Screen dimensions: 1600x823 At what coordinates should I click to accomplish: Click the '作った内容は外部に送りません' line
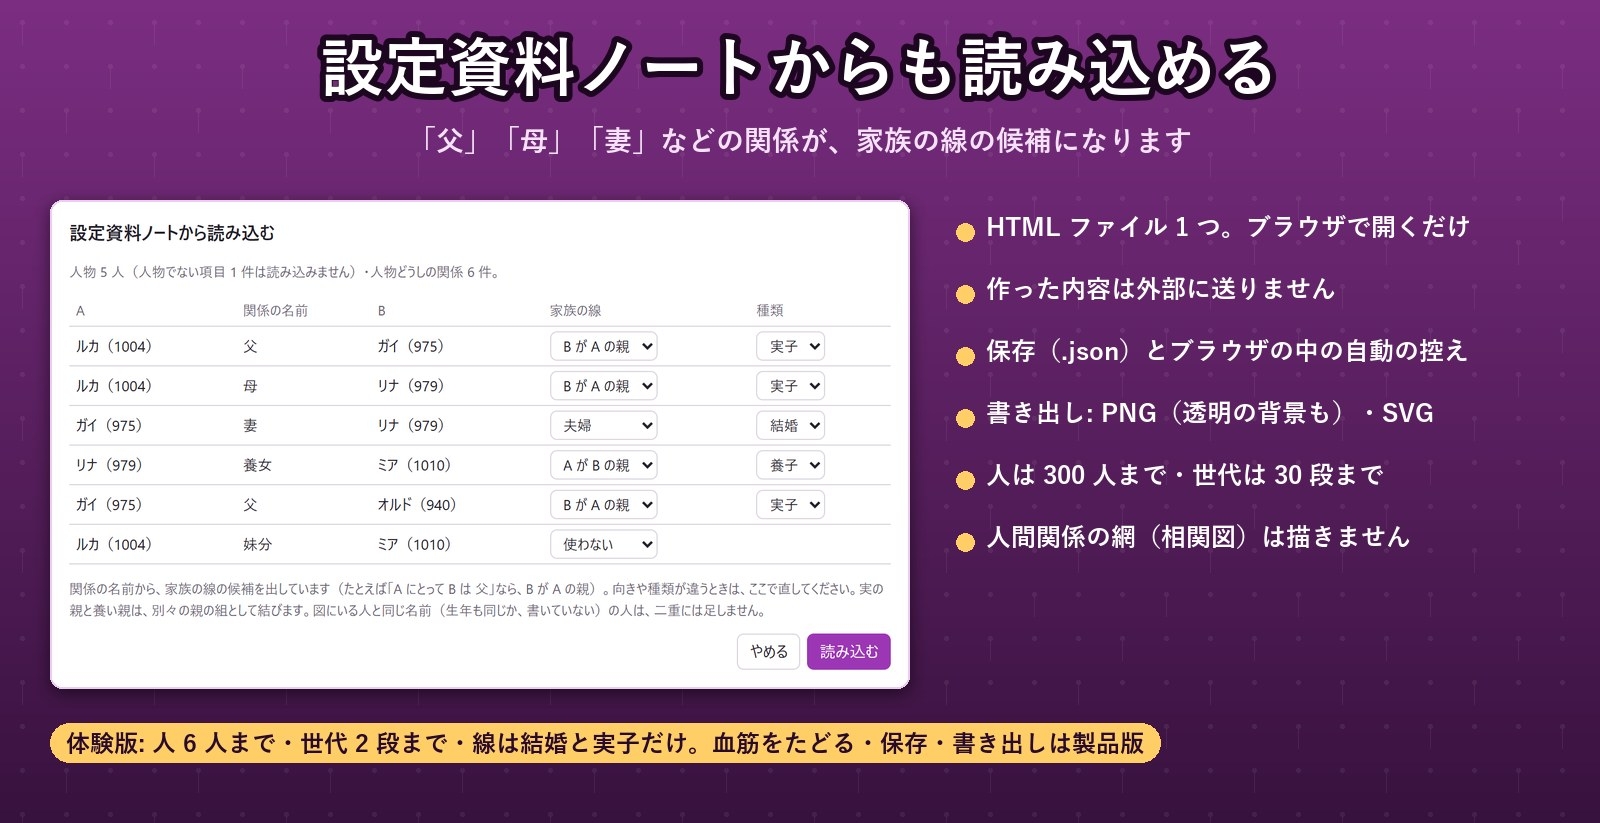click(1160, 289)
